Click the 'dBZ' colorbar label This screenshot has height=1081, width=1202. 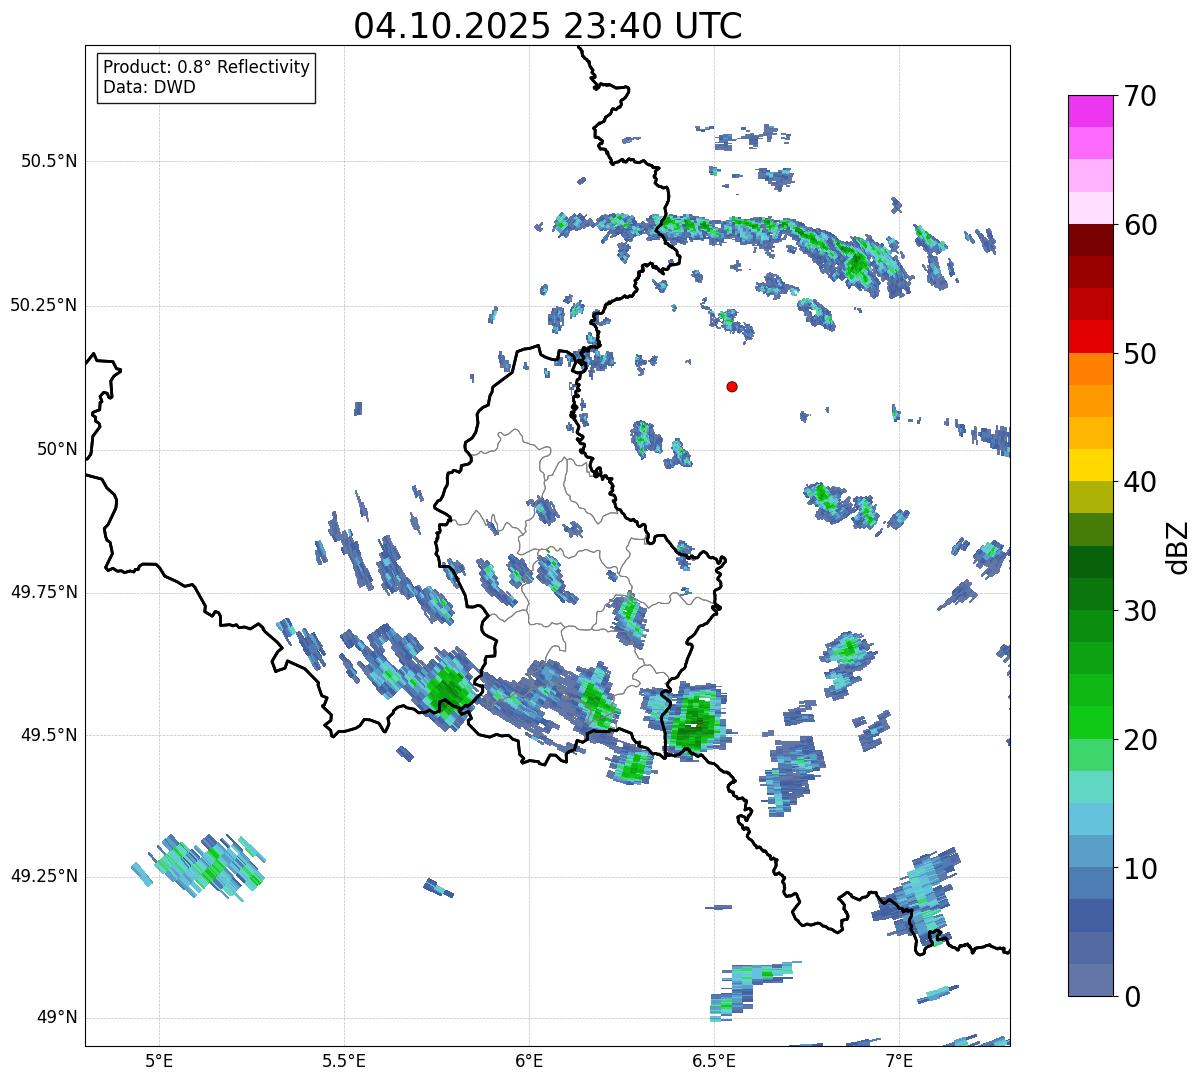coord(1178,546)
